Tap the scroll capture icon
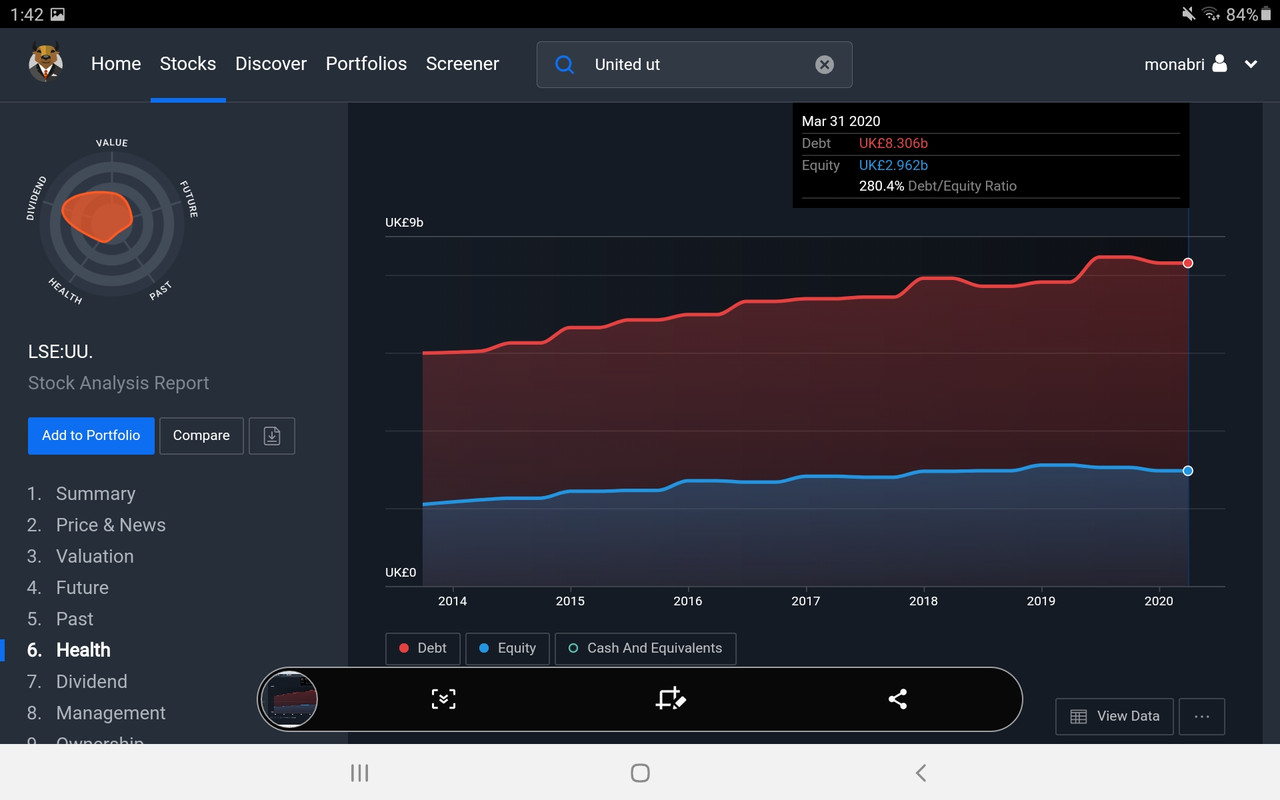This screenshot has width=1280, height=800. 443,699
